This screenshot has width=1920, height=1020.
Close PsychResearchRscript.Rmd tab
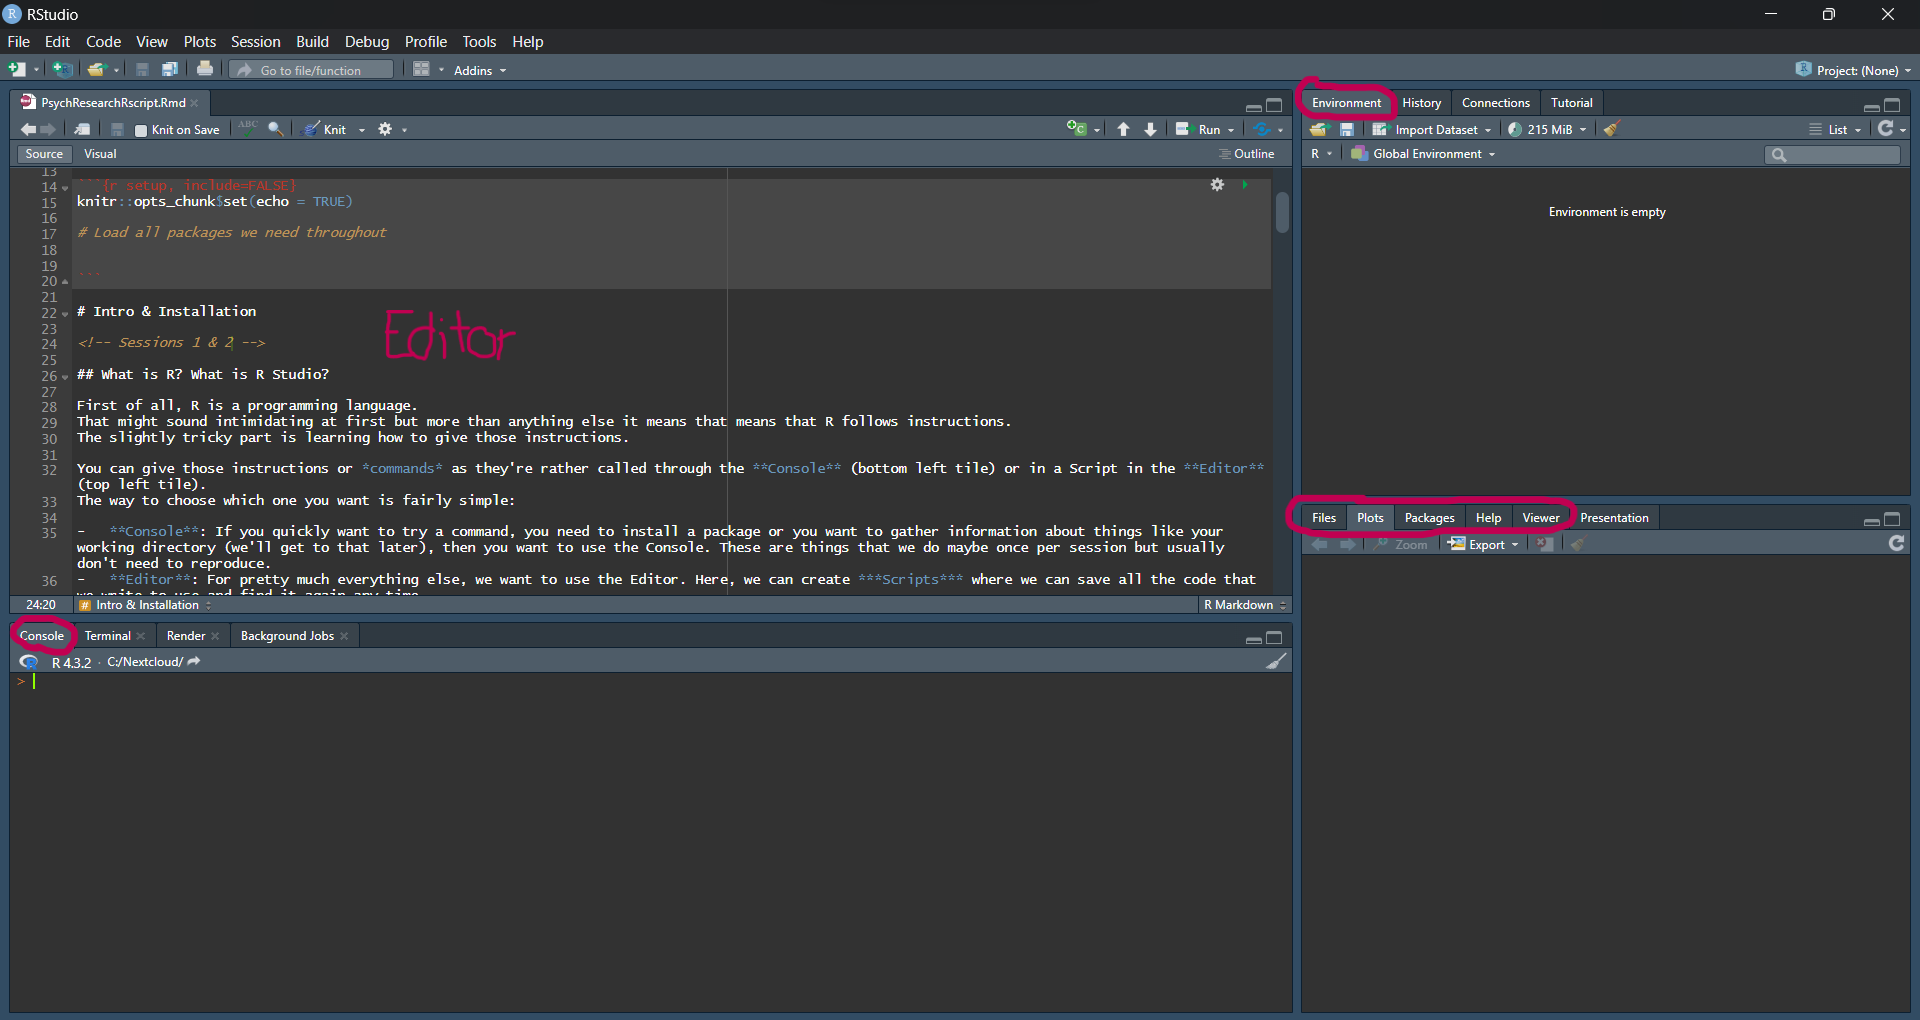tap(195, 103)
